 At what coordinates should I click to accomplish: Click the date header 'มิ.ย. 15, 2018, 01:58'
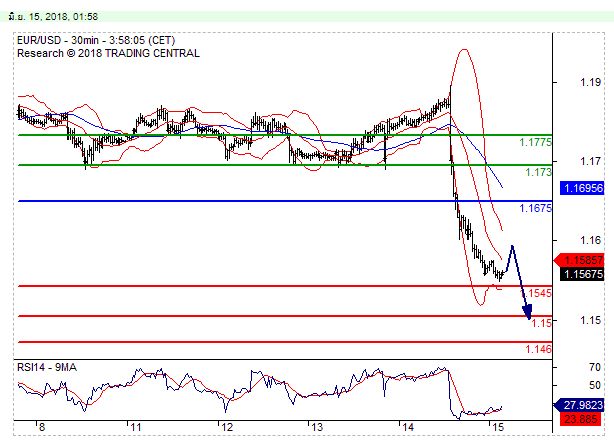(54, 17)
